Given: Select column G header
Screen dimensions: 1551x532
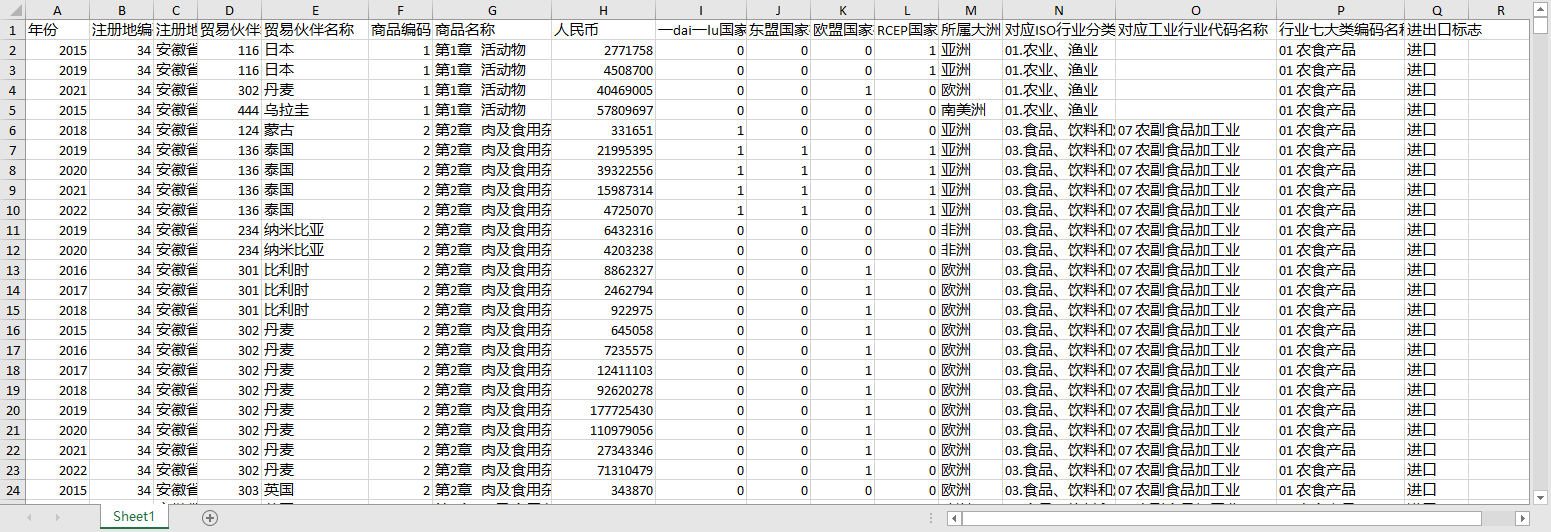Looking at the screenshot, I should coord(492,10).
